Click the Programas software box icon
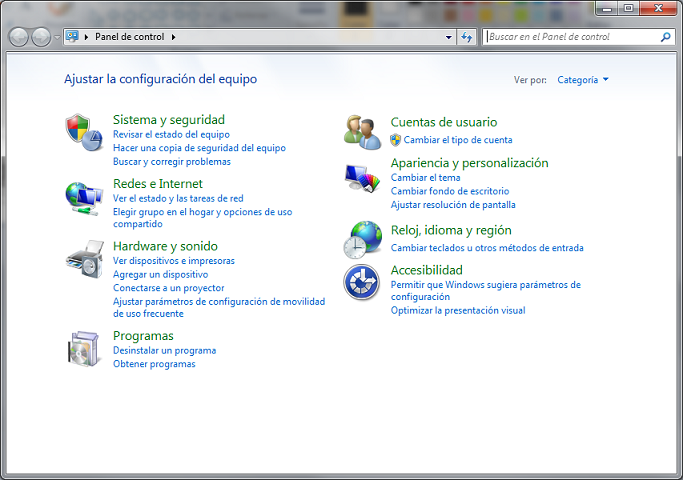The width and height of the screenshot is (683, 480). coord(84,348)
